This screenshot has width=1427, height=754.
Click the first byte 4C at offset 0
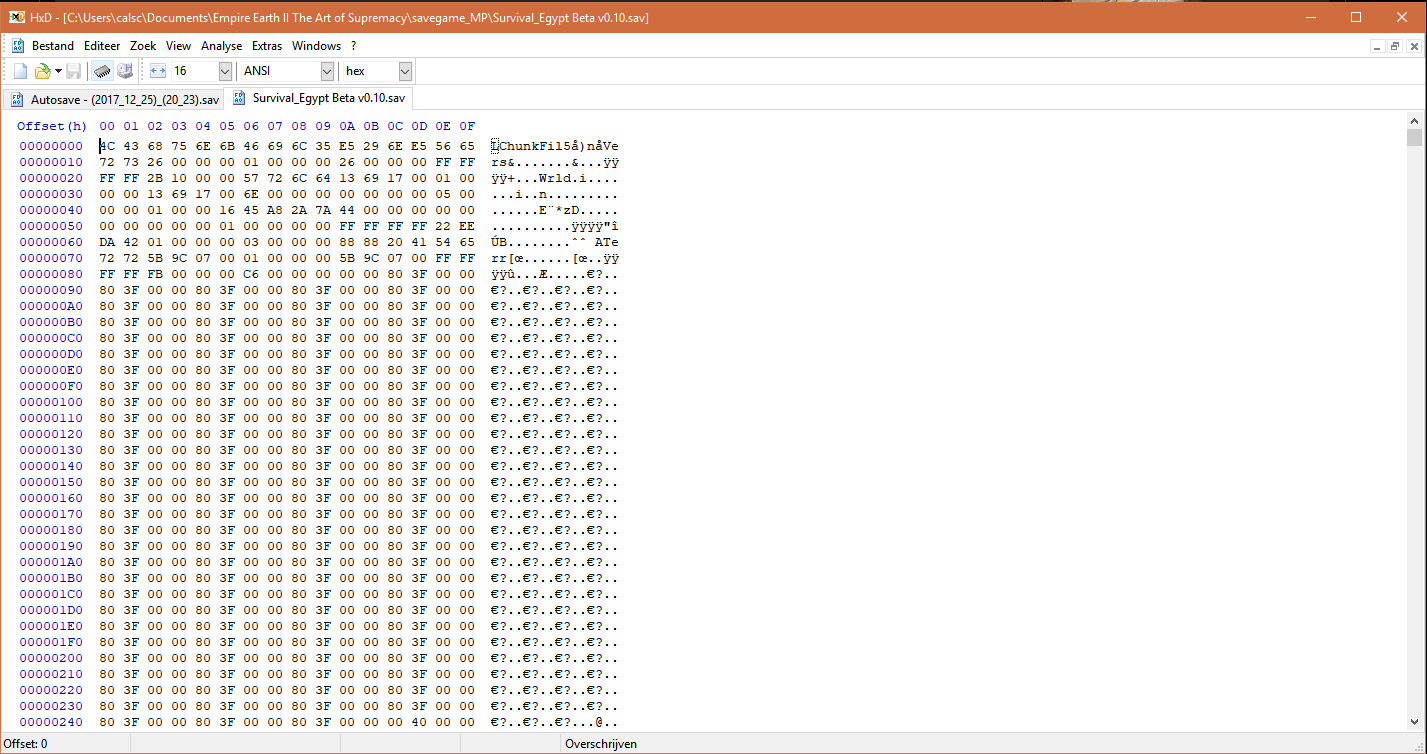pos(107,146)
